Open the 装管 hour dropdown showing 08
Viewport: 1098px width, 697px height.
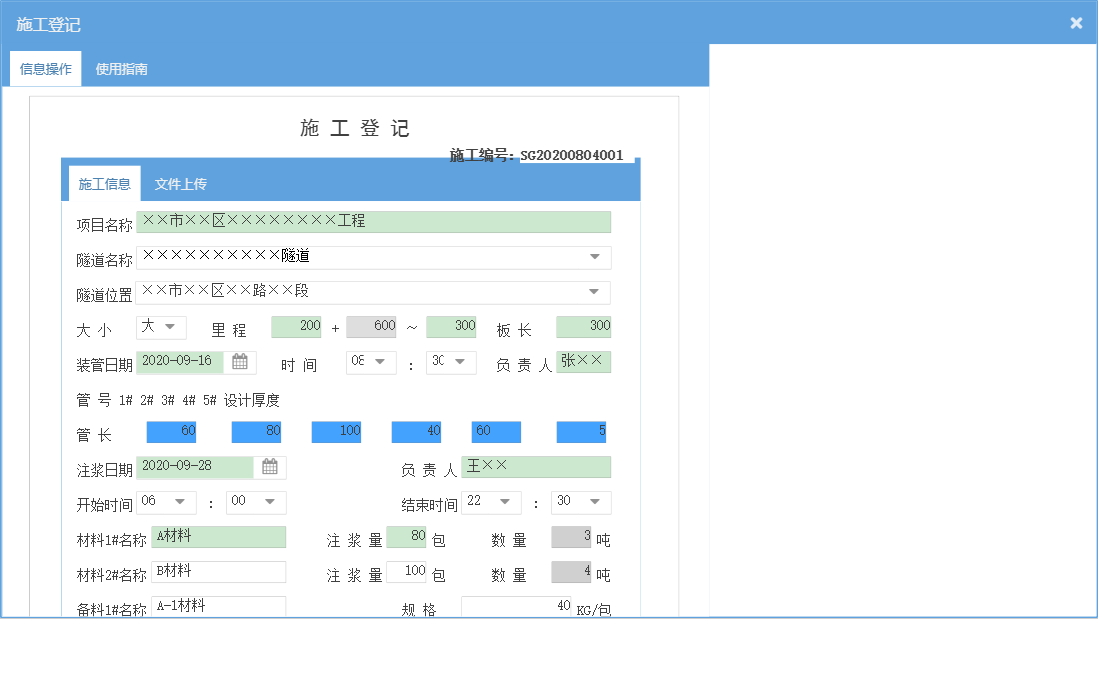[371, 362]
